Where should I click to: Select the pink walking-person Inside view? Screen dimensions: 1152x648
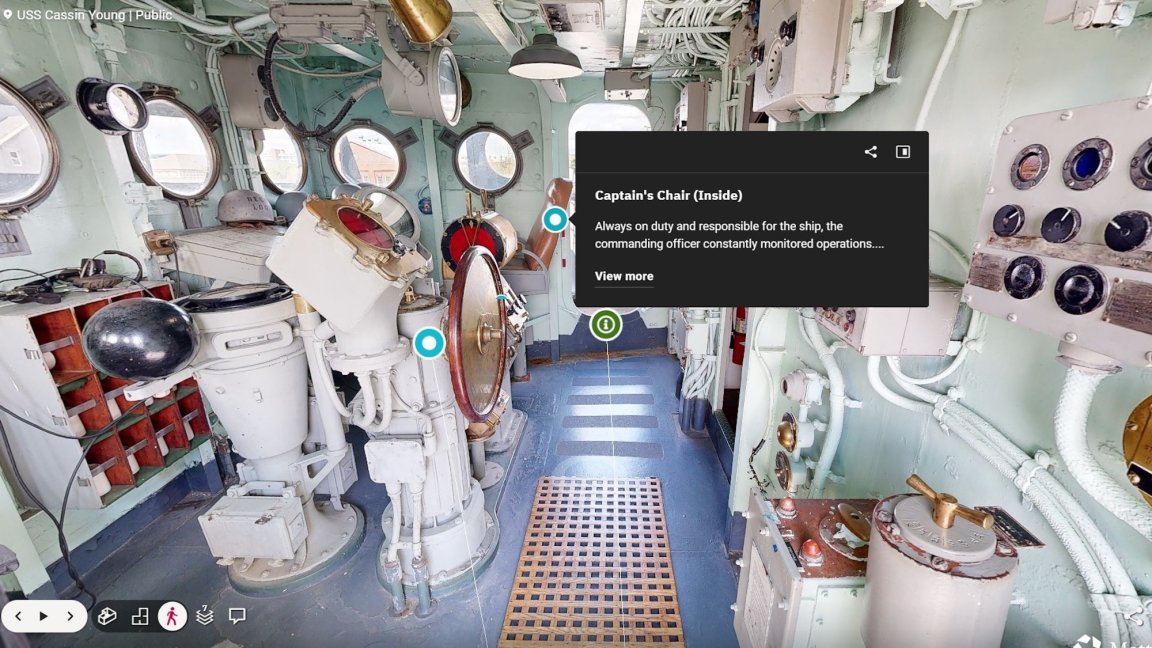[x=172, y=616]
